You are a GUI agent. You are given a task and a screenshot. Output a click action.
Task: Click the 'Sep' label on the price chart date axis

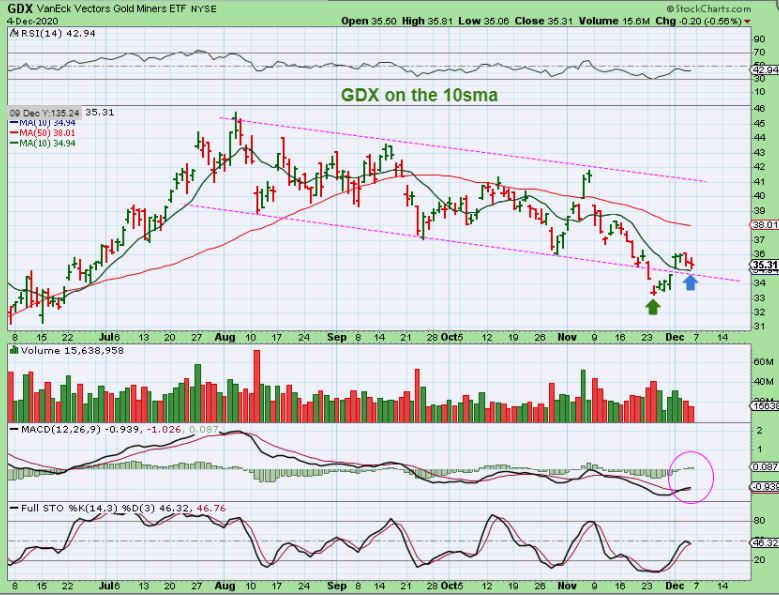336,338
